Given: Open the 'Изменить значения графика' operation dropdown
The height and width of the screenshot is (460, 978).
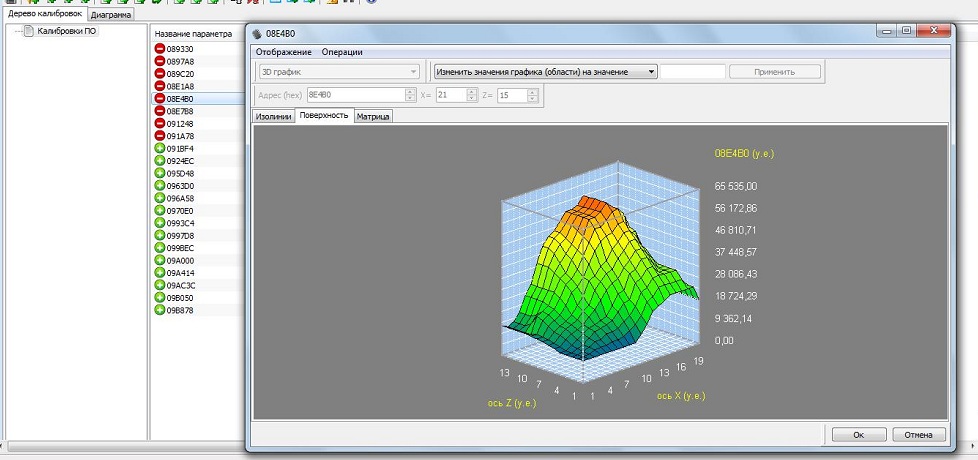Looking at the screenshot, I should click(x=545, y=72).
